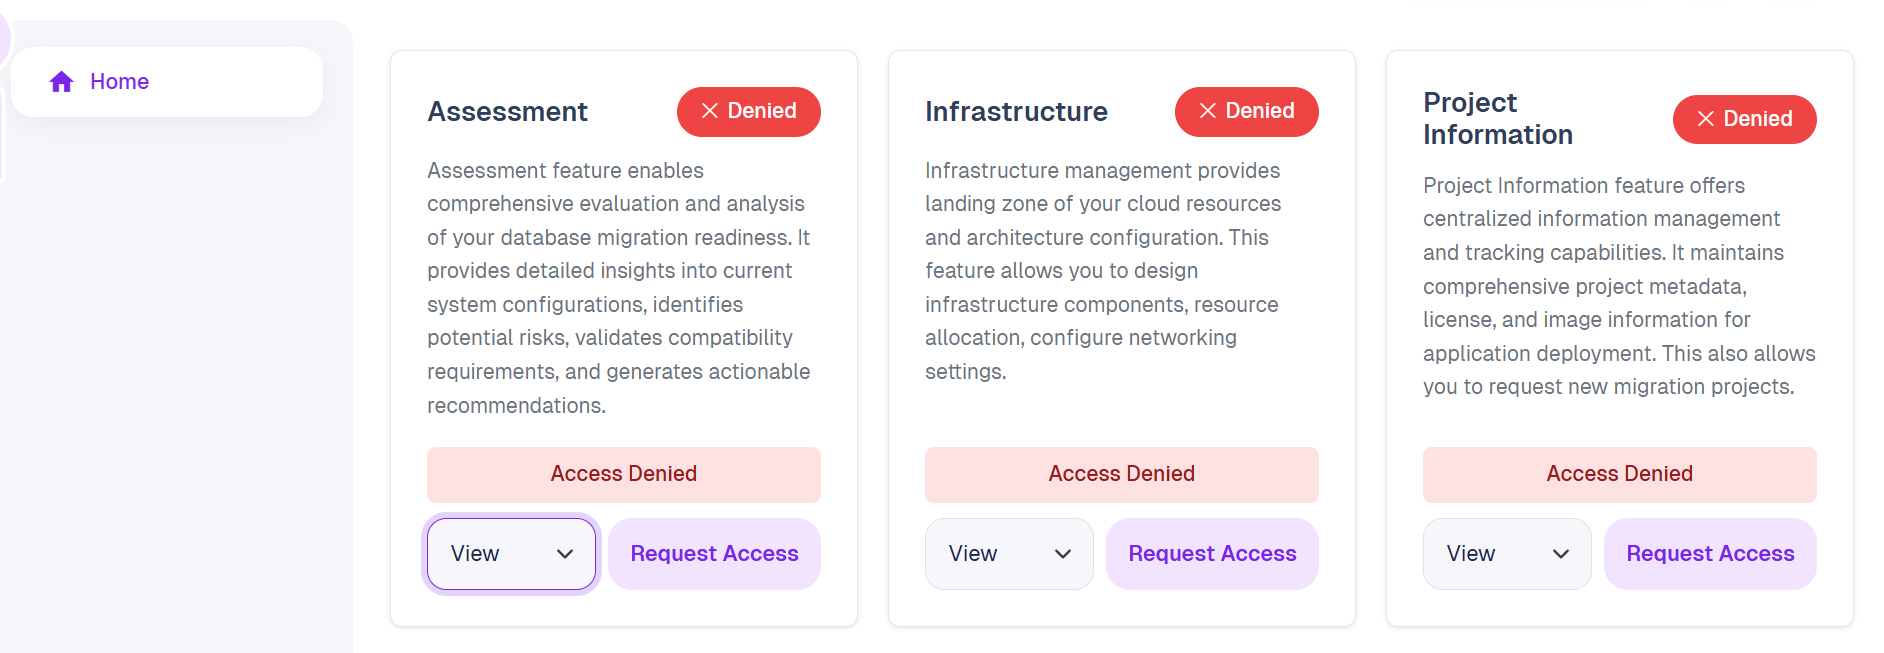Viewport: 1884px width, 653px height.
Task: Click the chevron arrow in Infrastructure's View selector
Action: (1063, 554)
